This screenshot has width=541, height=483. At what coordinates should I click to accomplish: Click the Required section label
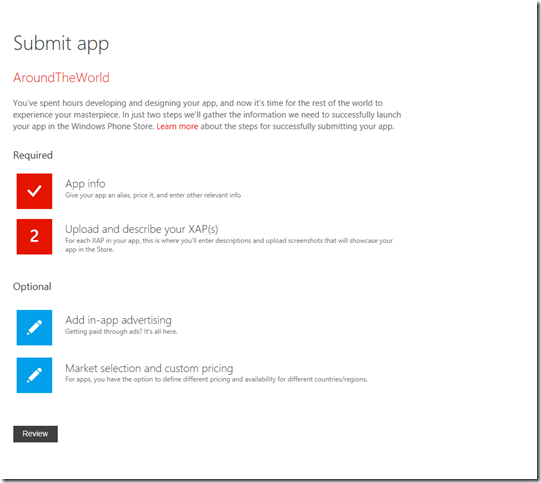[33, 155]
